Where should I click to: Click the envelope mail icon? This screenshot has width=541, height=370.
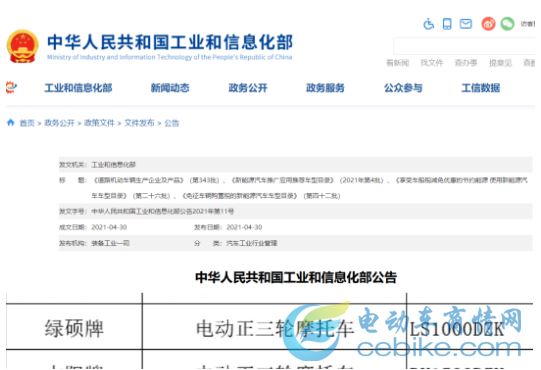[x=465, y=24]
